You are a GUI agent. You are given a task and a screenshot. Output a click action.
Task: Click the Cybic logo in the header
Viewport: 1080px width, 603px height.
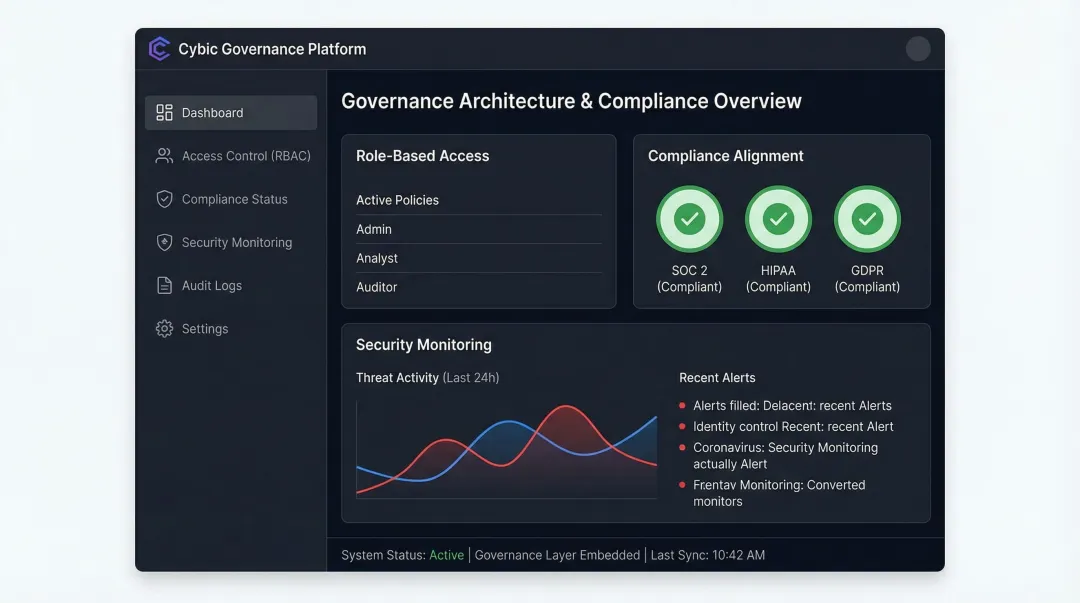tap(159, 48)
